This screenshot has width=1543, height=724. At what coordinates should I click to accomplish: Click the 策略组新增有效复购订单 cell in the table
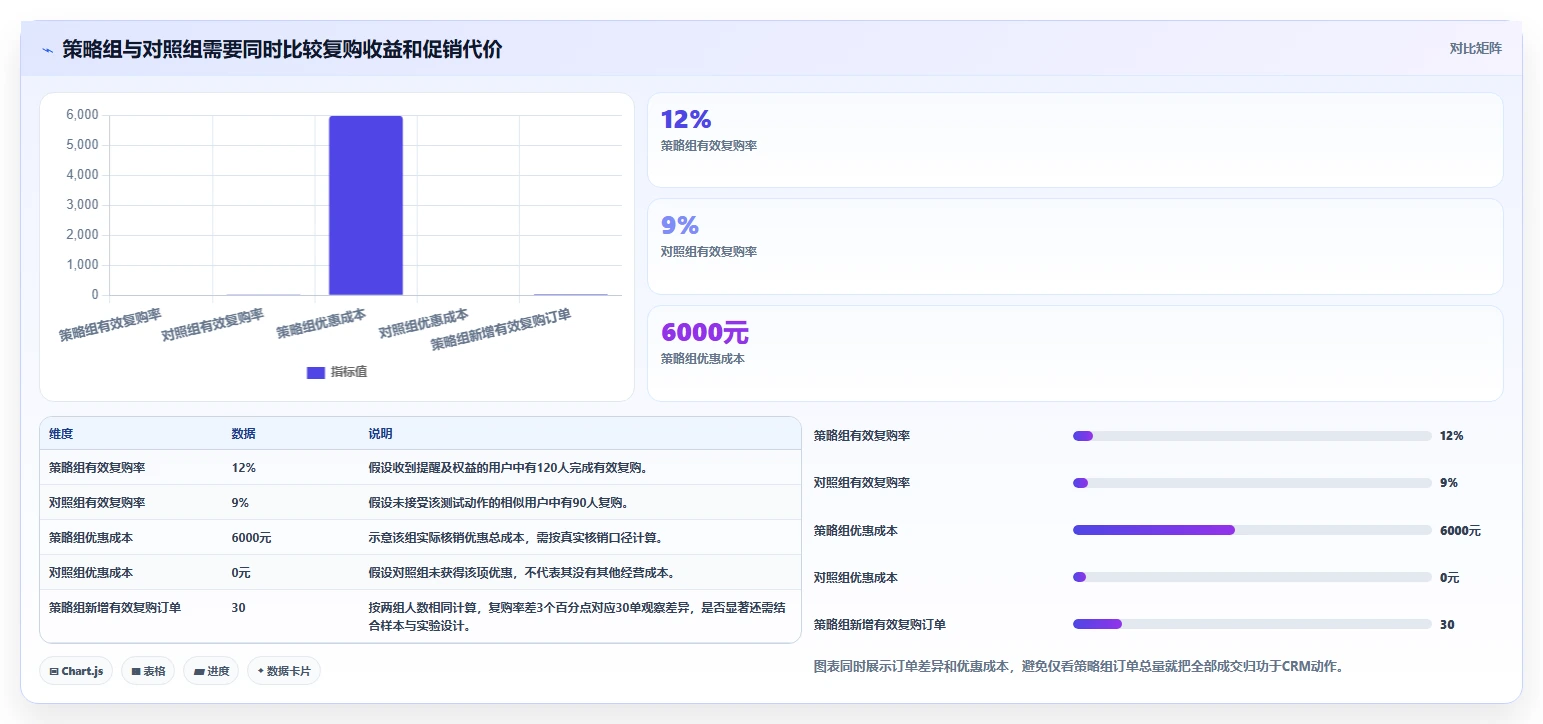pos(115,607)
